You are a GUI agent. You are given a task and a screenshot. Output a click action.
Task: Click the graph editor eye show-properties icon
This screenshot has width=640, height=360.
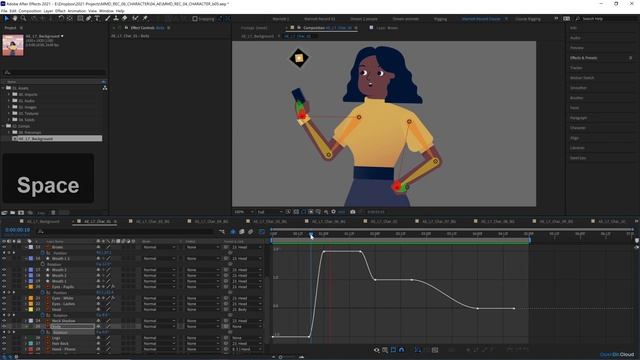pos(376,350)
